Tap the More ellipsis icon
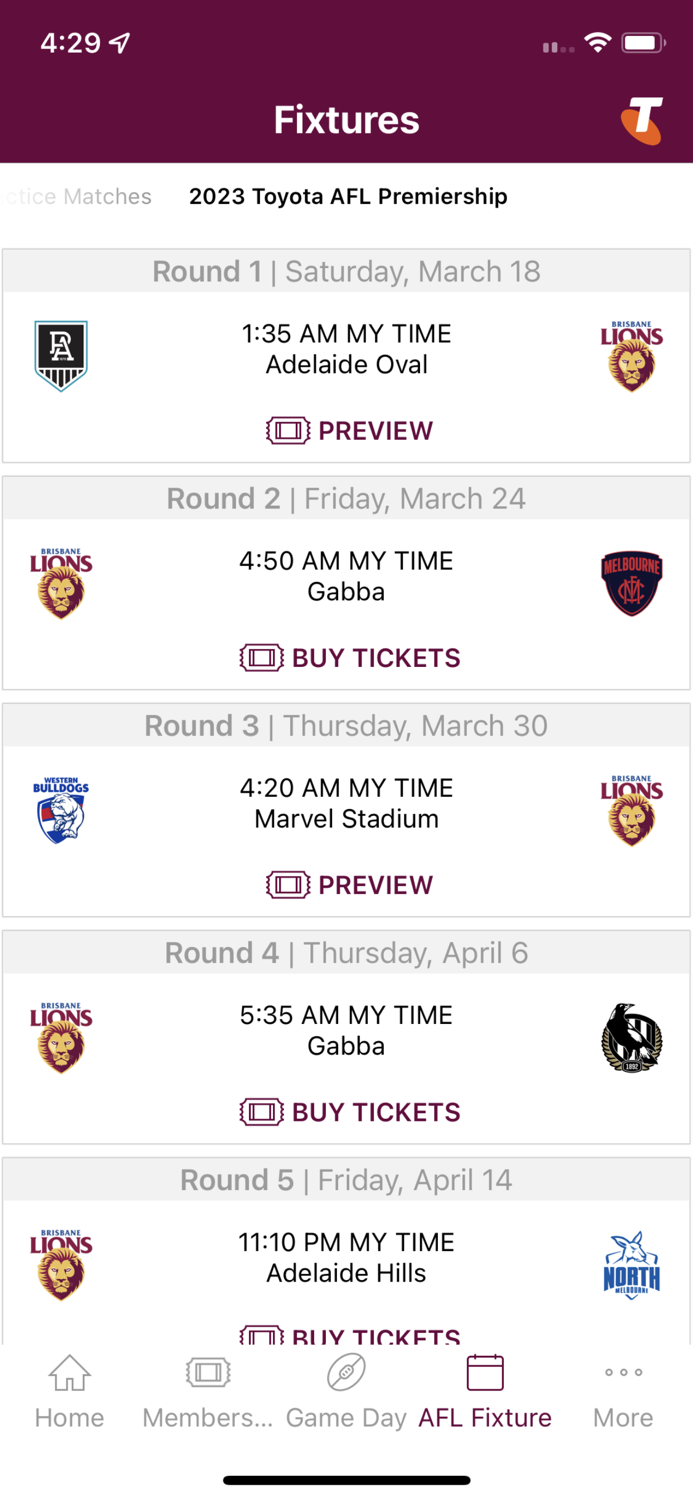This screenshot has height=1500, width=693. click(622, 1374)
